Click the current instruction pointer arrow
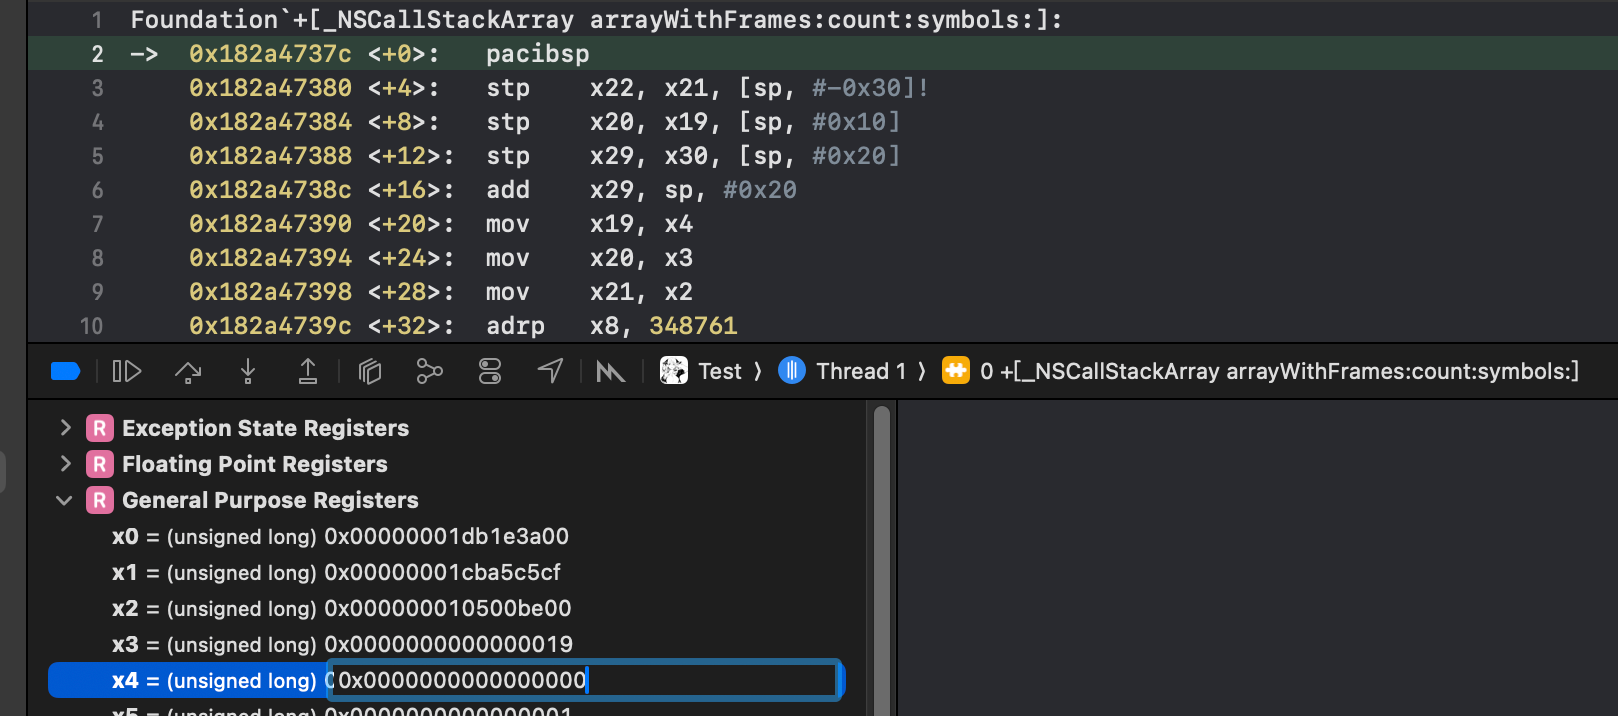This screenshot has width=1618, height=716. [x=144, y=54]
